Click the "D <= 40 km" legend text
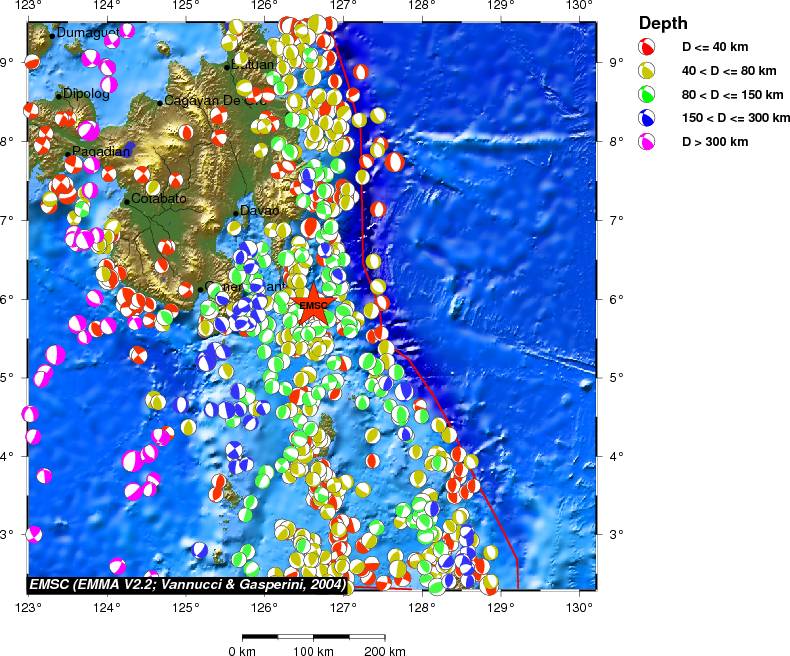 point(714,47)
